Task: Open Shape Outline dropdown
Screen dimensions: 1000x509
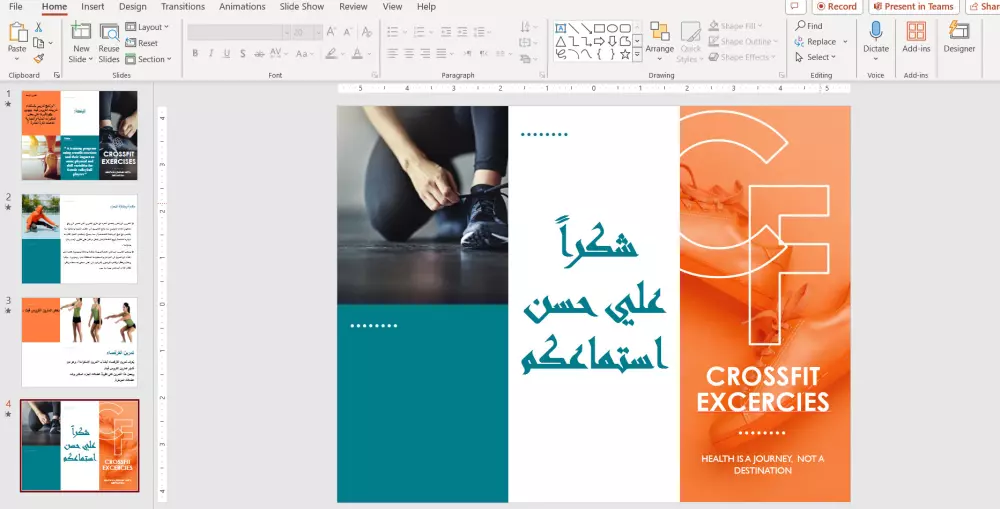Action: coord(744,41)
